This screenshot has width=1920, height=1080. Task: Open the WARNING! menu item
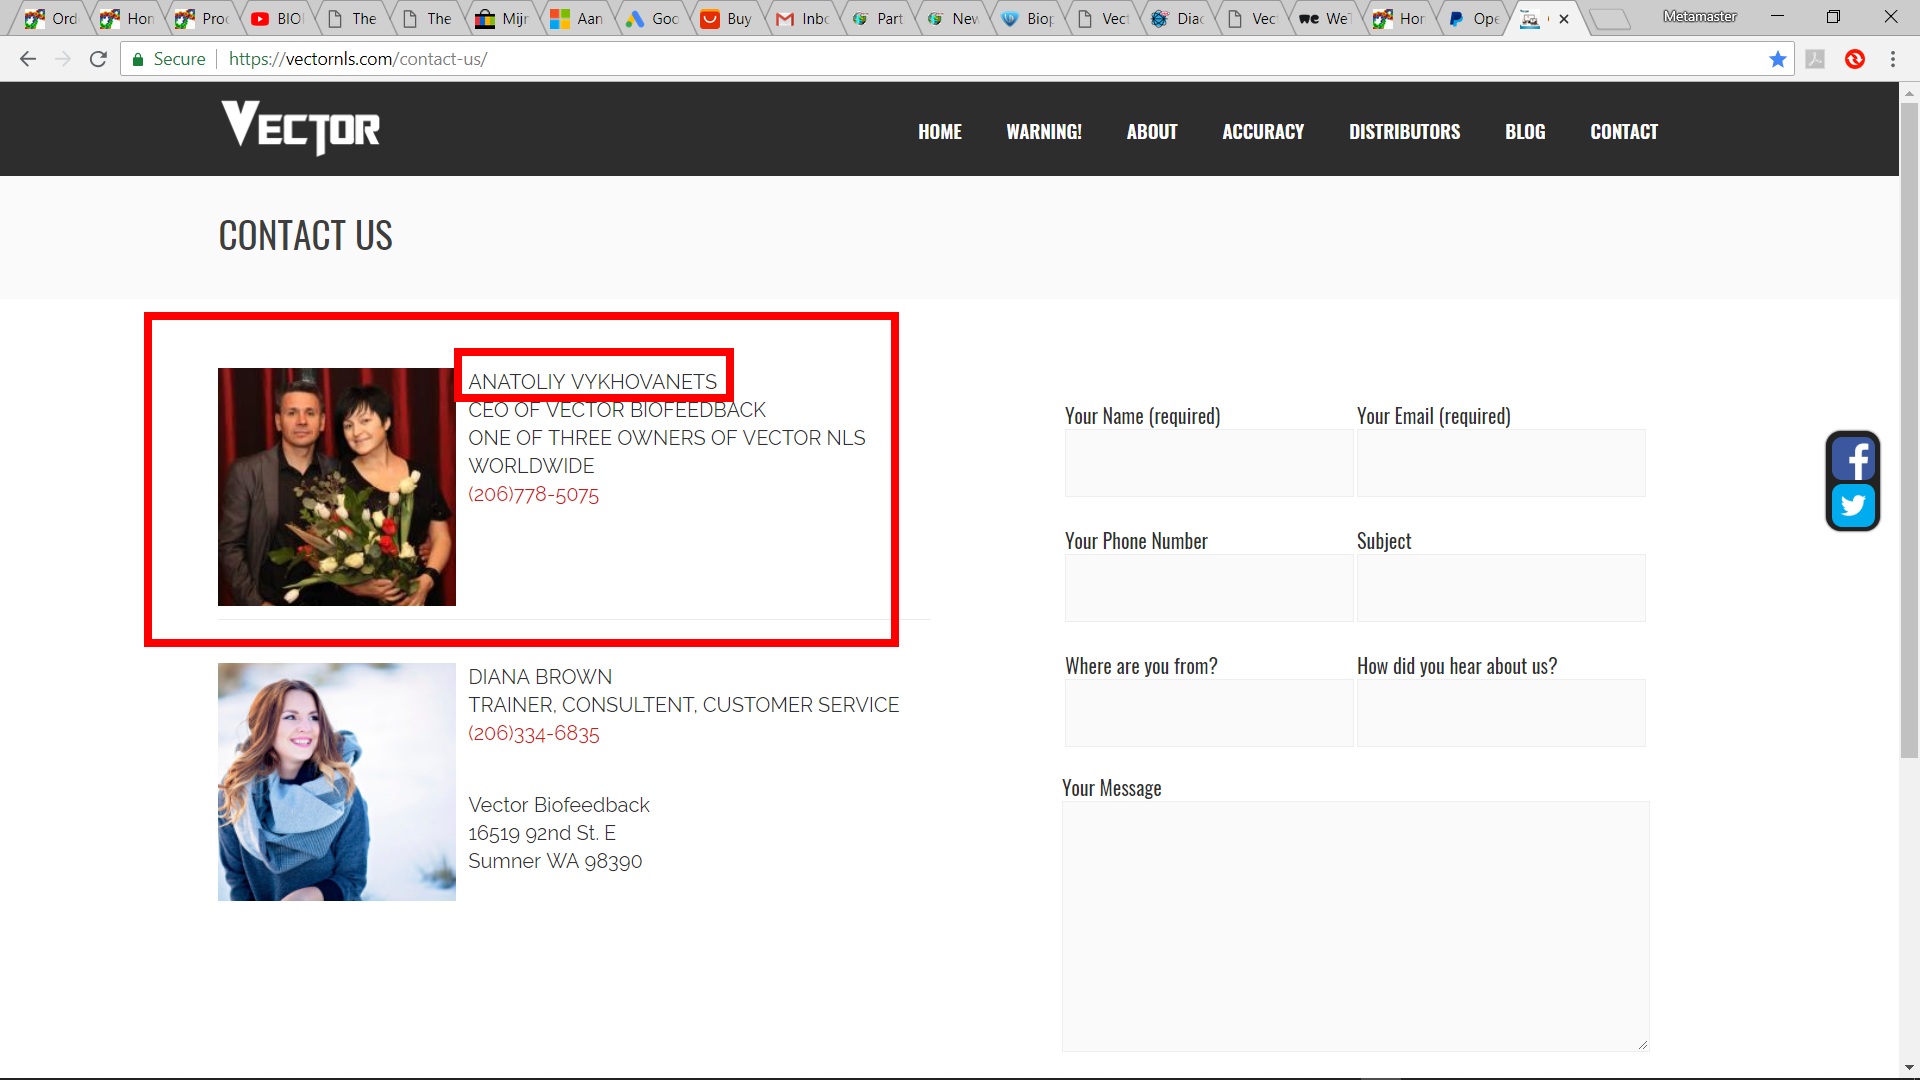[x=1043, y=132]
